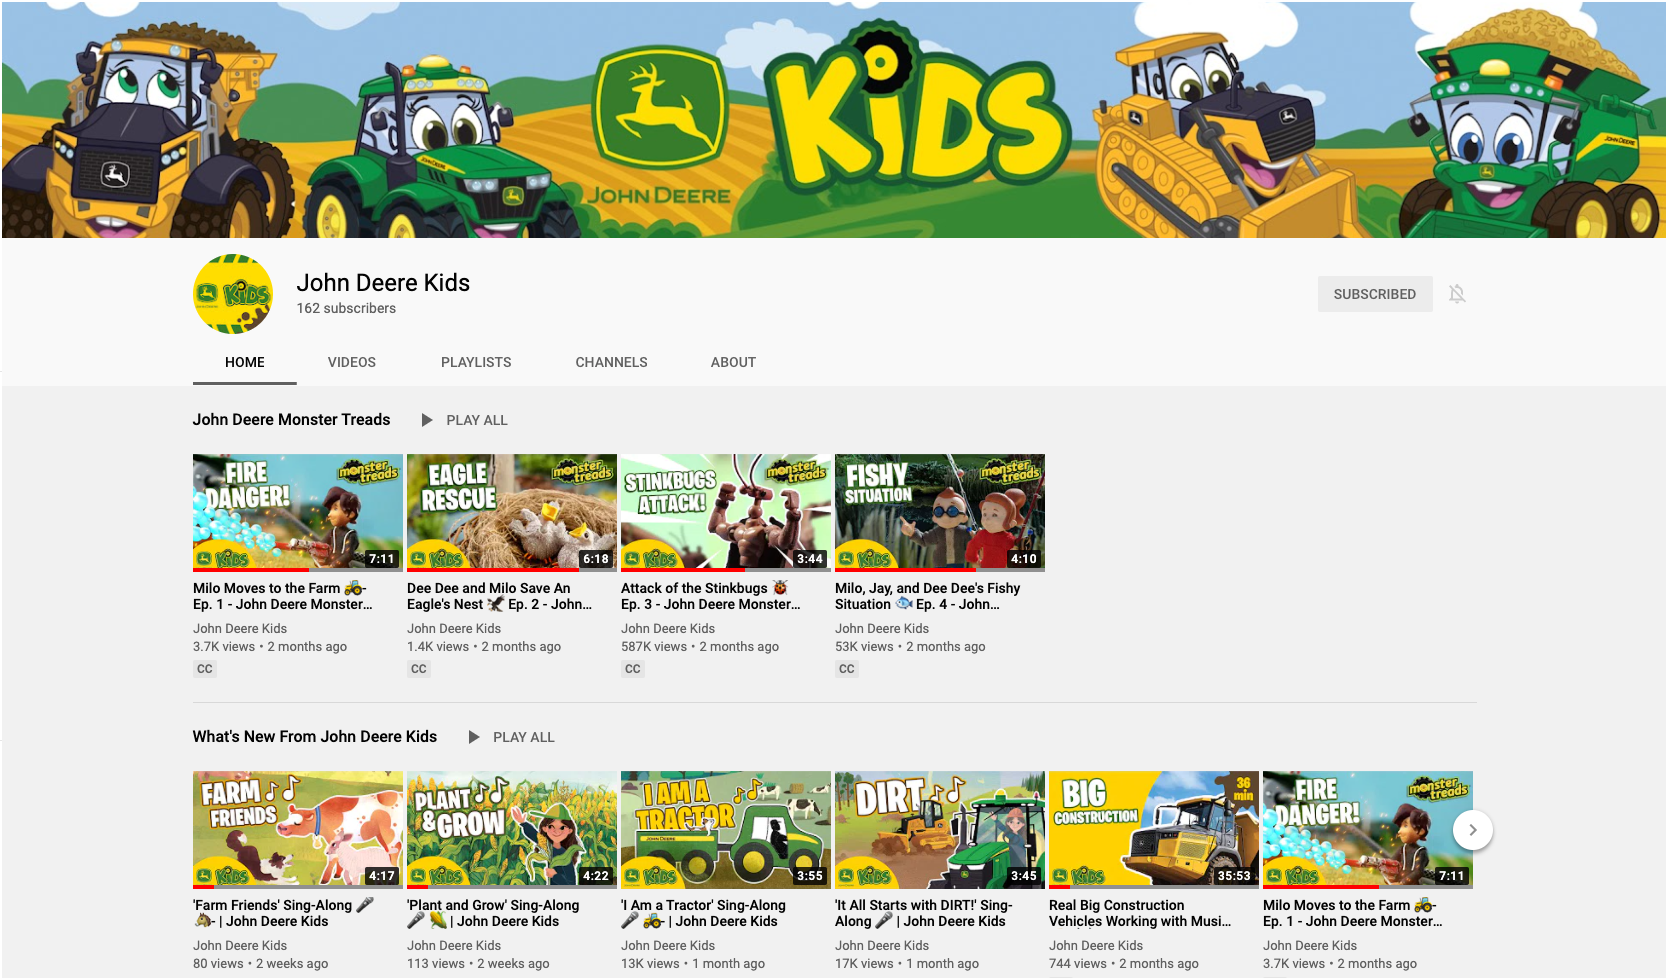Open I Am A Tractor video thumbnail
The height and width of the screenshot is (978, 1666).
(726, 830)
